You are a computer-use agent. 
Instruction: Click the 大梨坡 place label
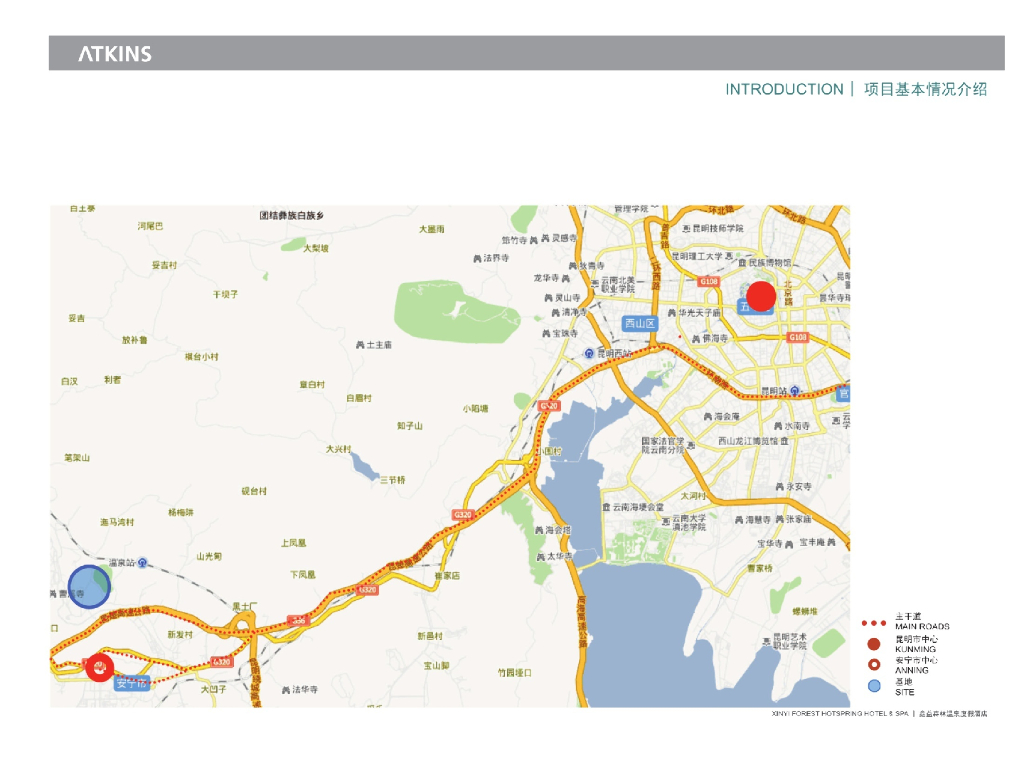(316, 248)
